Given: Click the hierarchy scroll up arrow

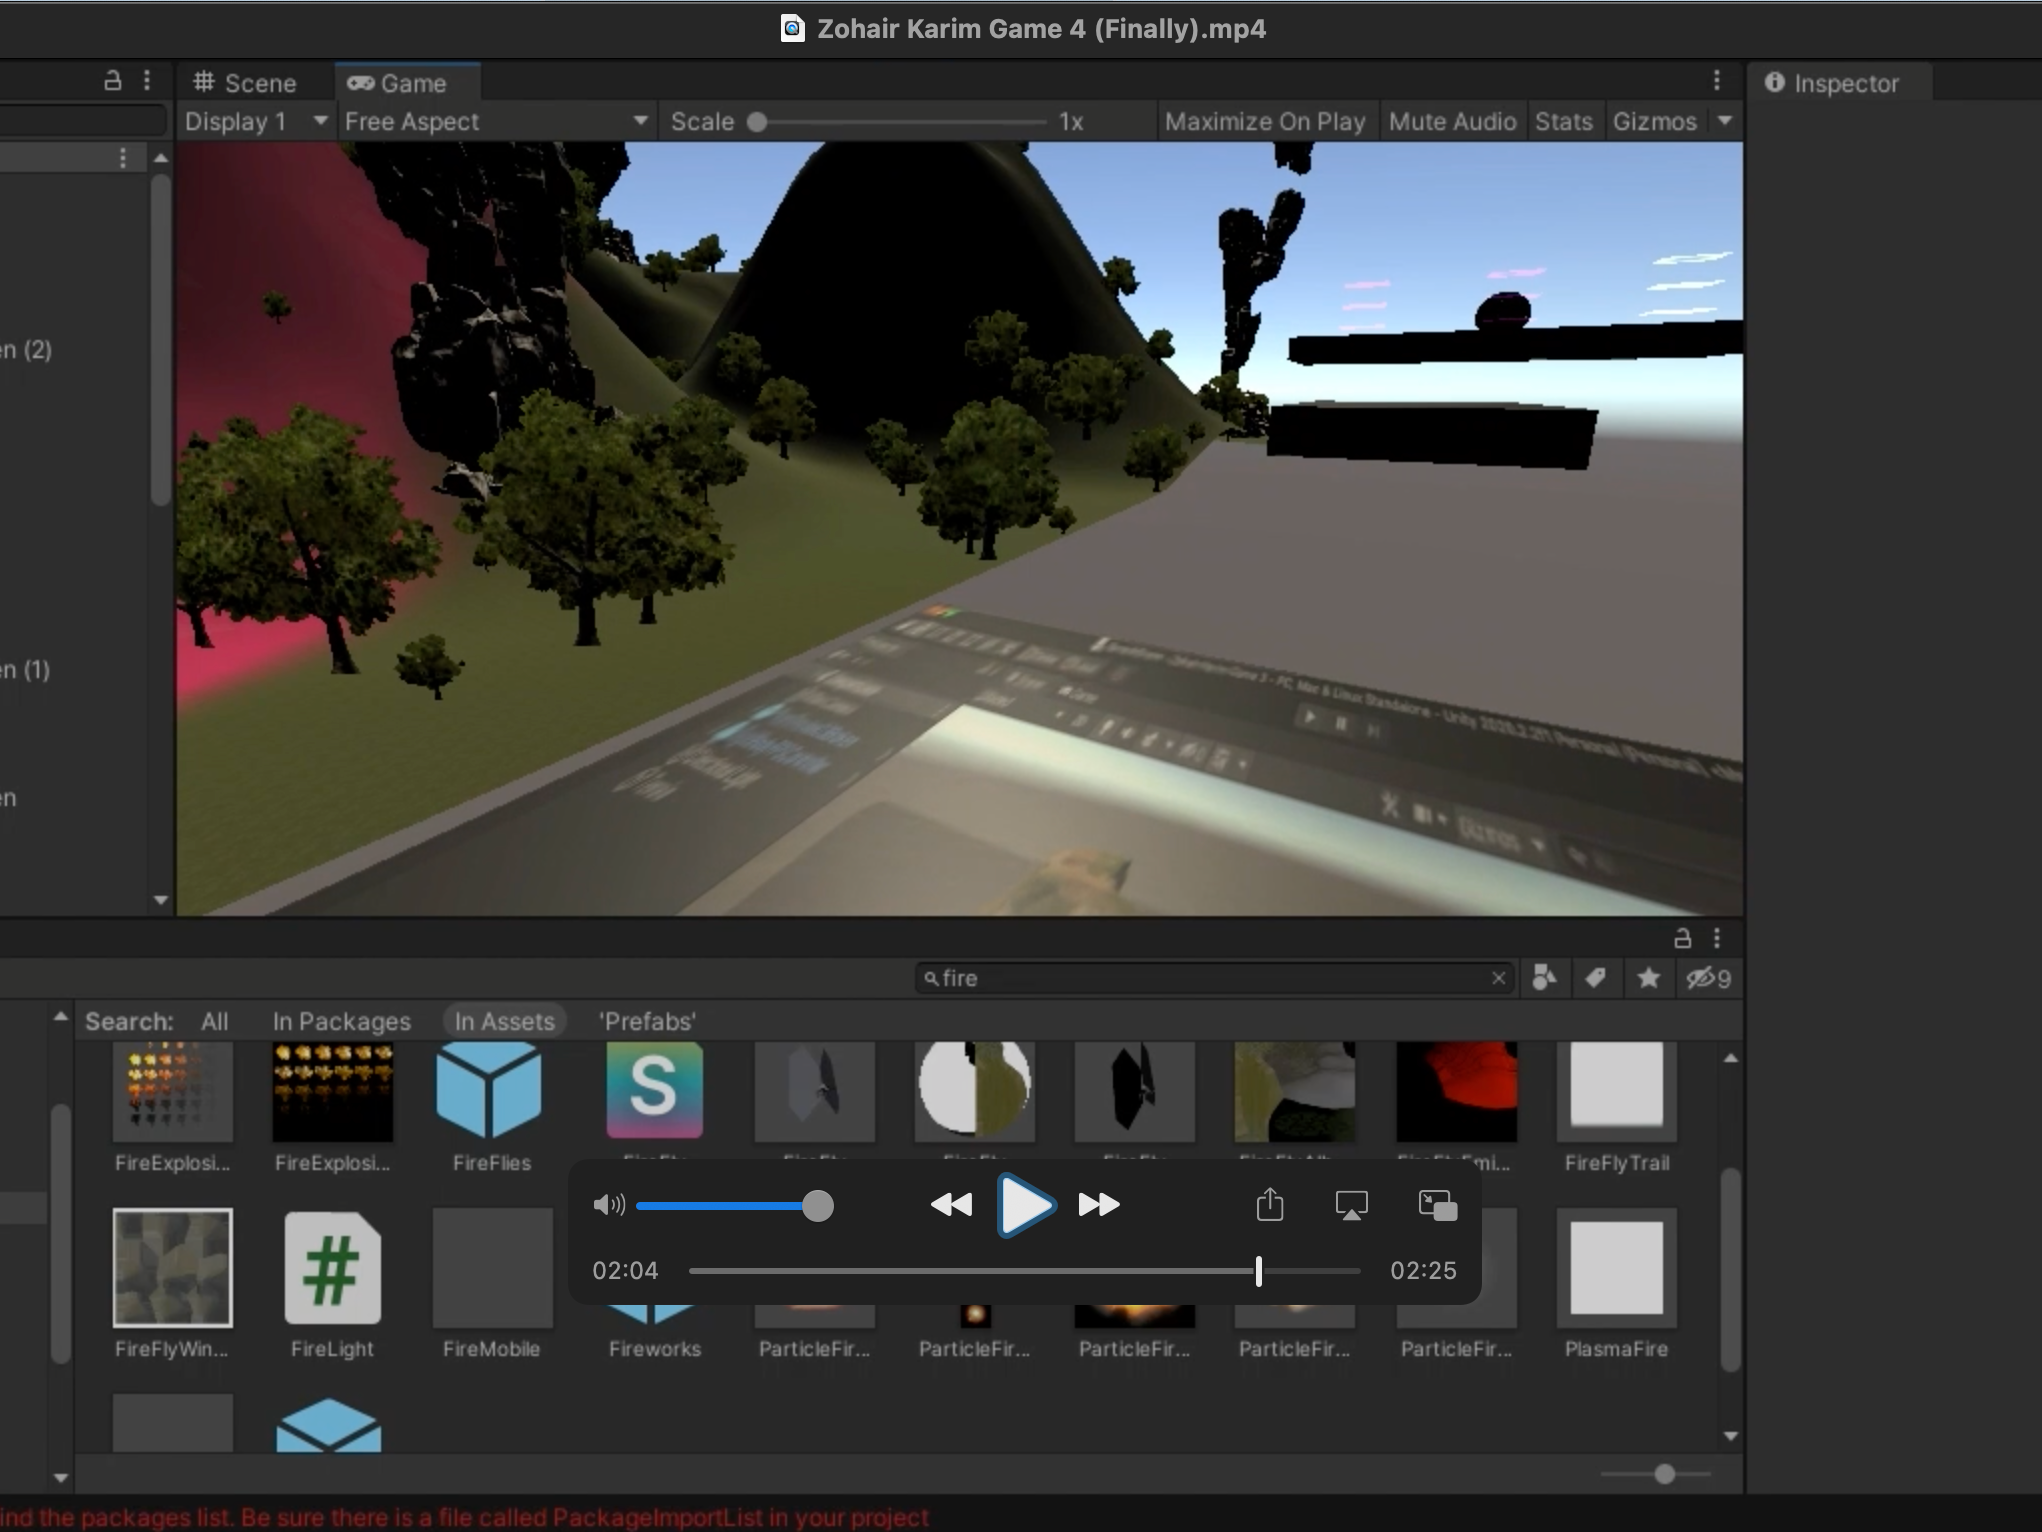Looking at the screenshot, I should [160, 158].
